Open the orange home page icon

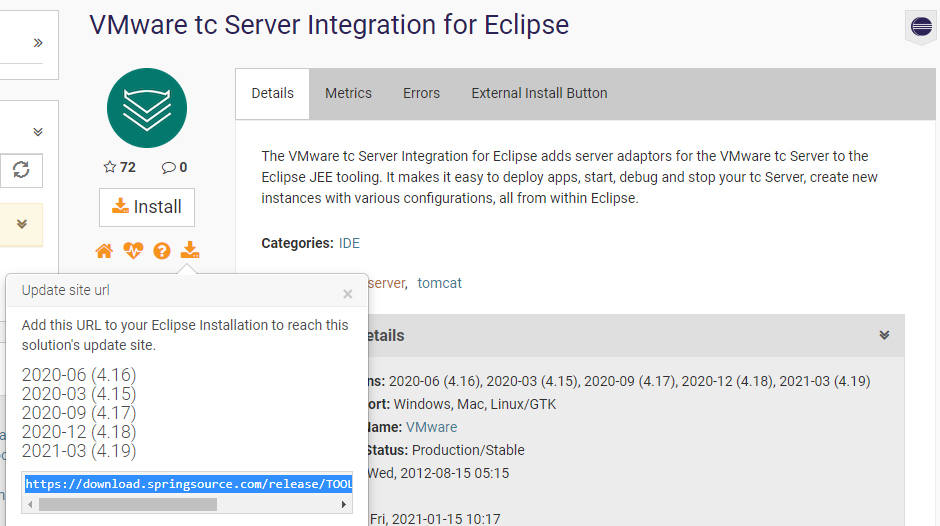click(104, 251)
